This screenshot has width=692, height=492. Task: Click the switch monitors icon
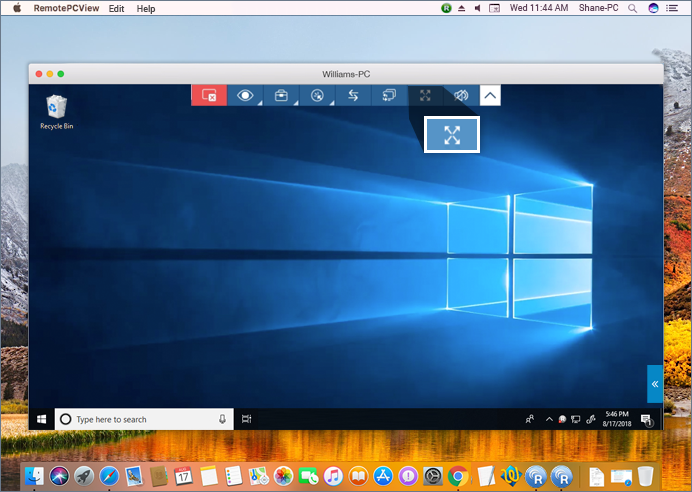[389, 96]
